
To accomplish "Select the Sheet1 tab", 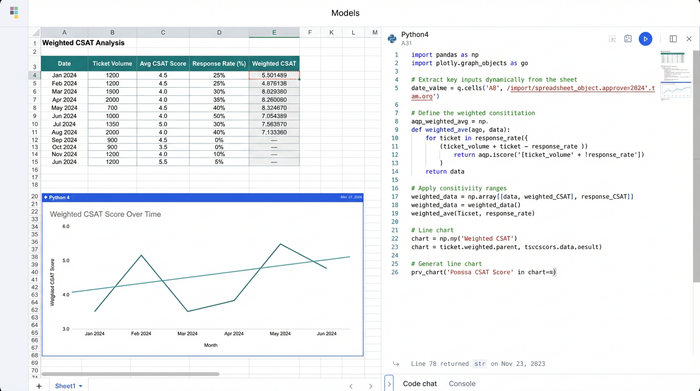I will [68, 386].
